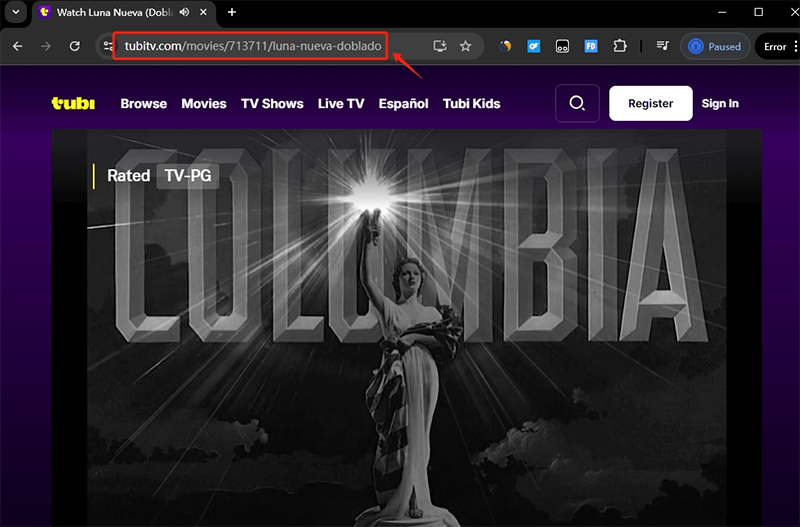Click the Tubi logo in header

click(73, 103)
